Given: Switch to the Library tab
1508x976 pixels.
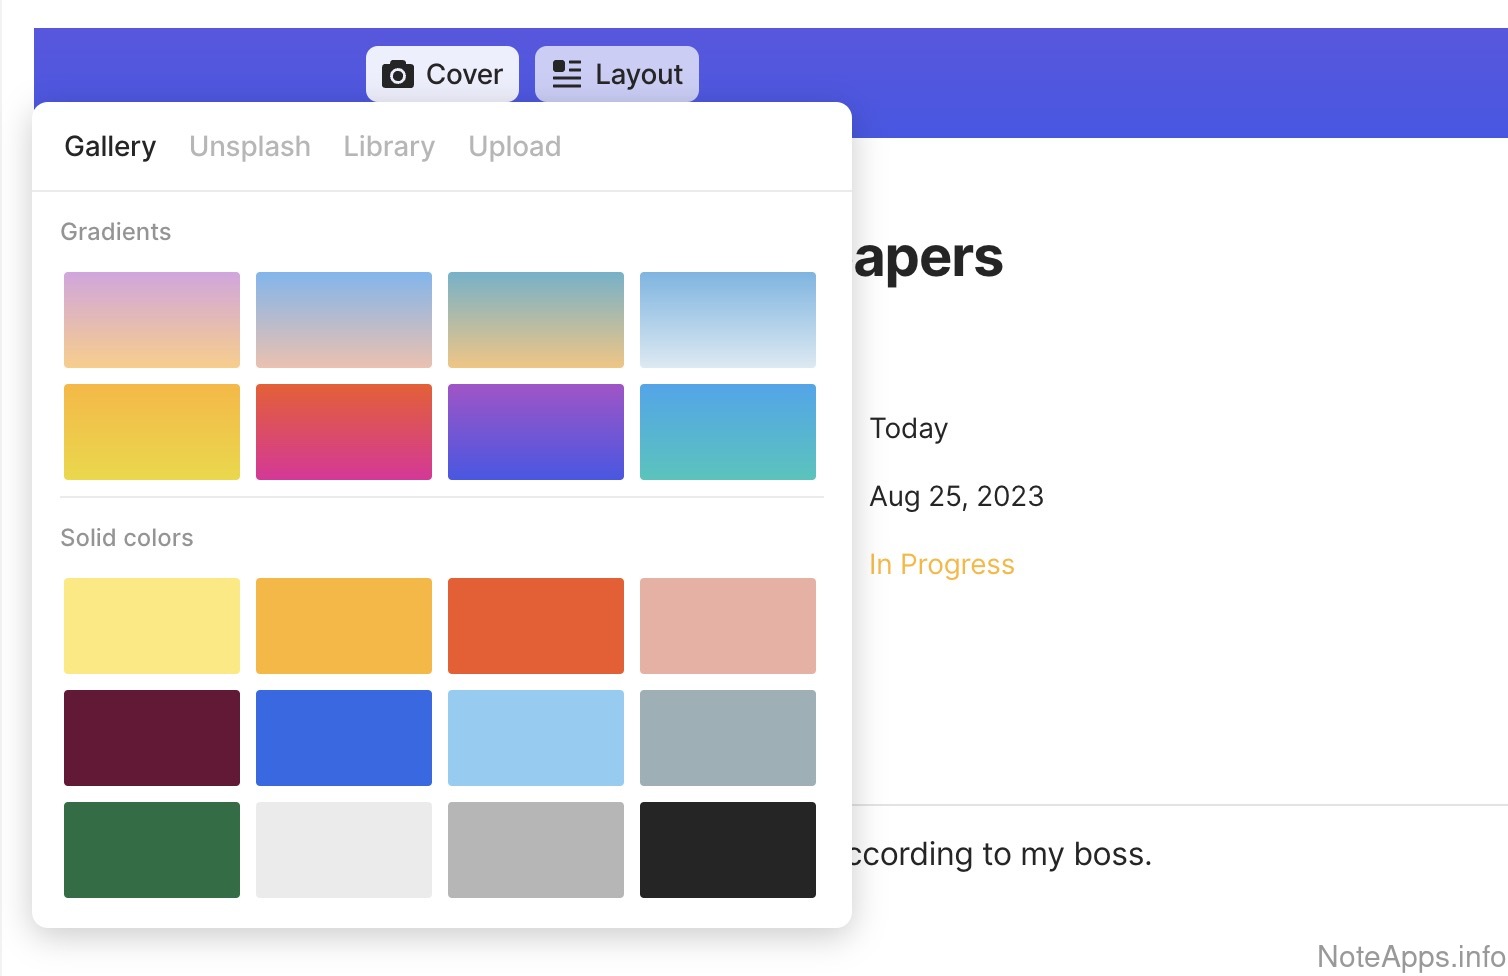Looking at the screenshot, I should 389,147.
